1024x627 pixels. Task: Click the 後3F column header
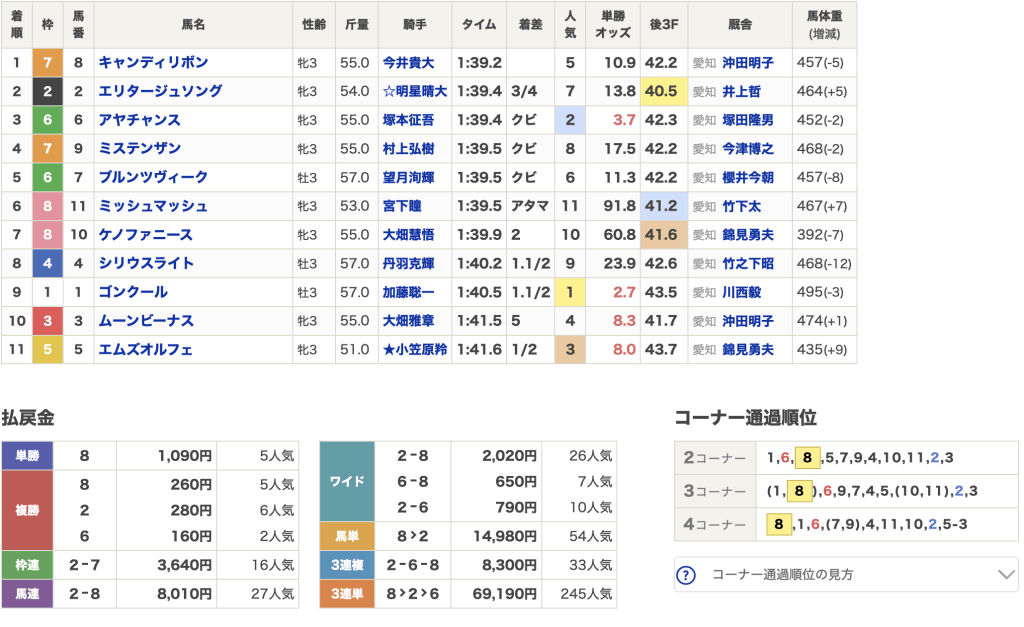pyautogui.click(x=664, y=25)
